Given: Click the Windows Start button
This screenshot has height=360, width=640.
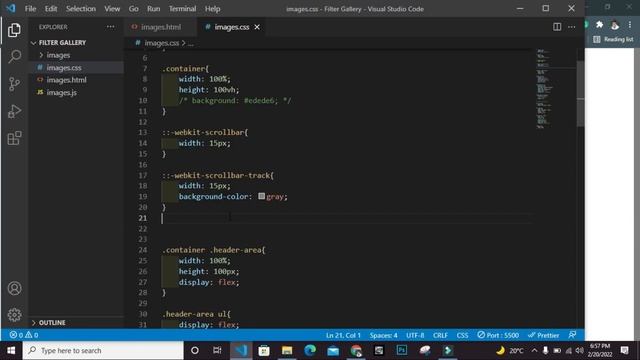Looking at the screenshot, I should [x=11, y=350].
